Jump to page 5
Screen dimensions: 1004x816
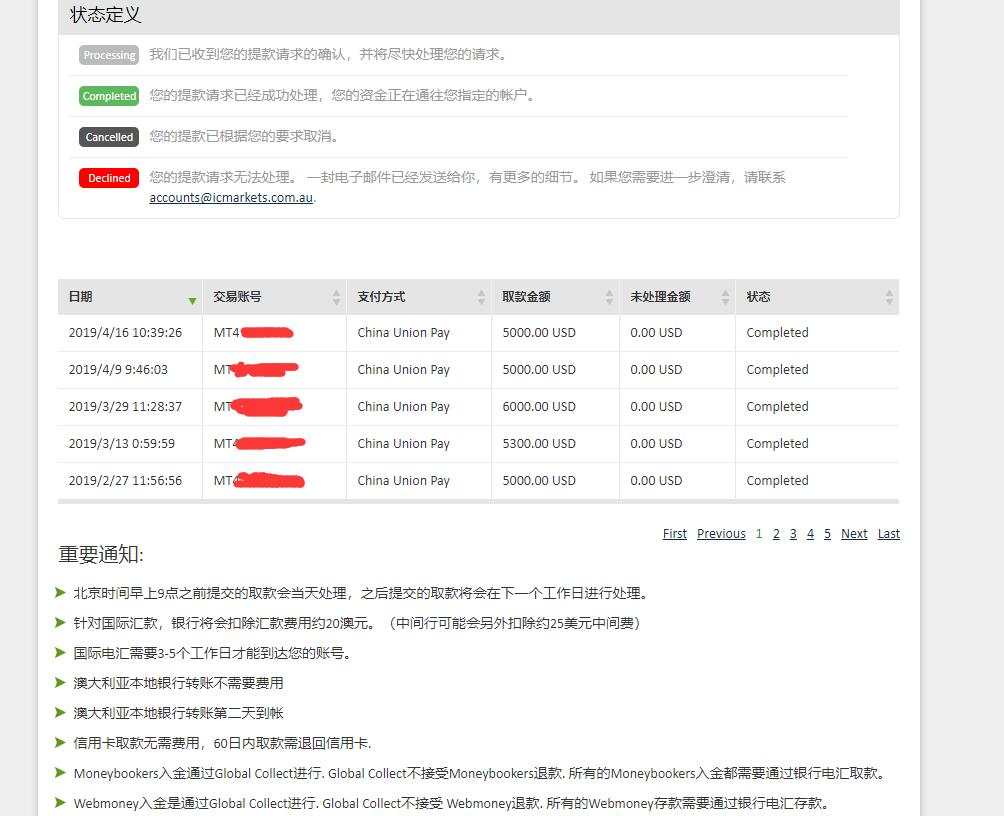pyautogui.click(x=827, y=534)
